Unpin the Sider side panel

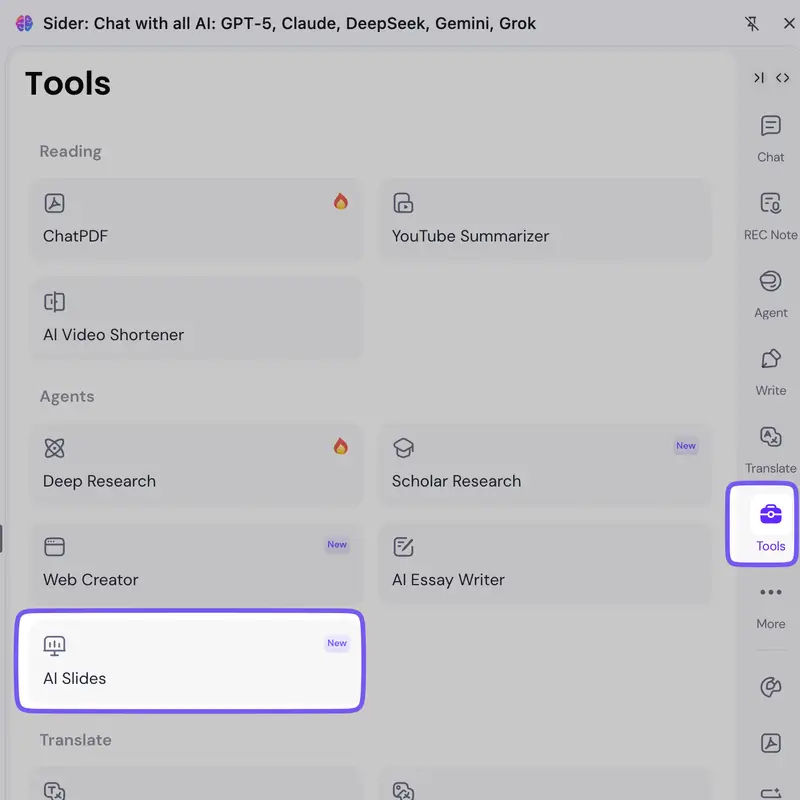pyautogui.click(x=752, y=23)
